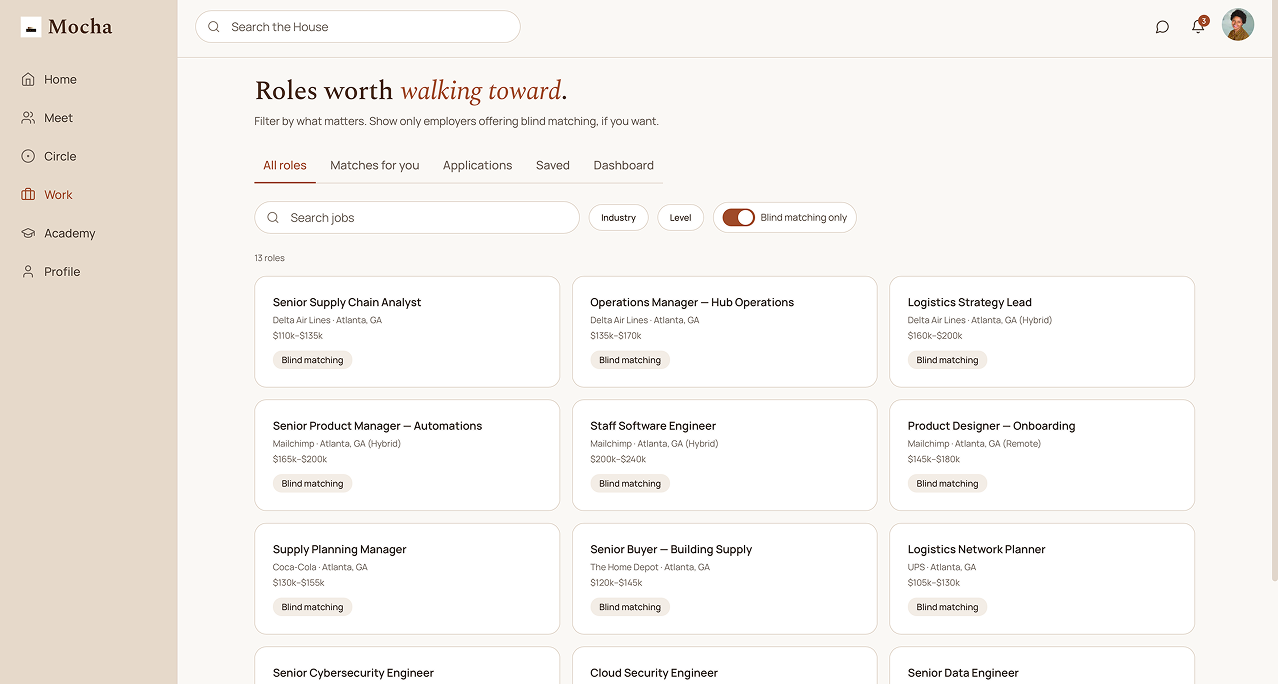Open messages chat bubble icon
Image resolution: width=1278 pixels, height=684 pixels.
1162,27
